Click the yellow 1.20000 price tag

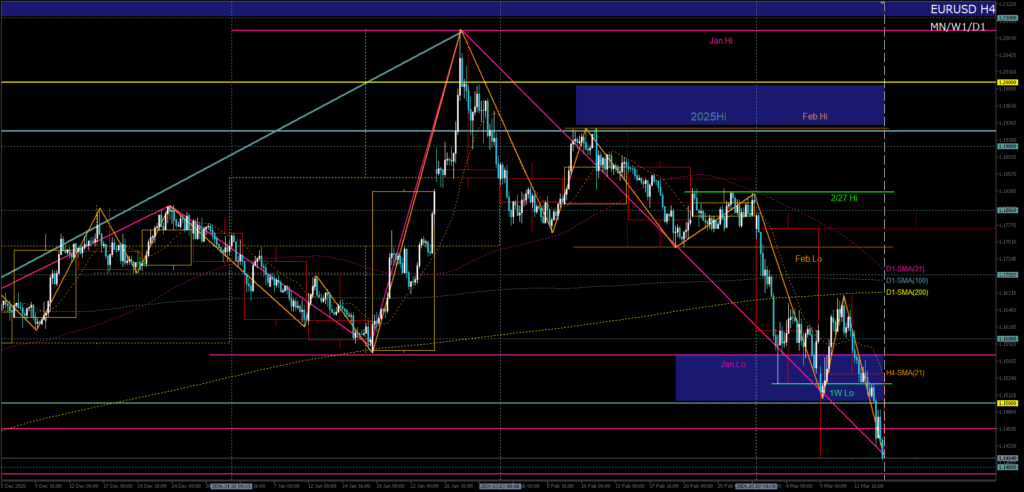1007,82
